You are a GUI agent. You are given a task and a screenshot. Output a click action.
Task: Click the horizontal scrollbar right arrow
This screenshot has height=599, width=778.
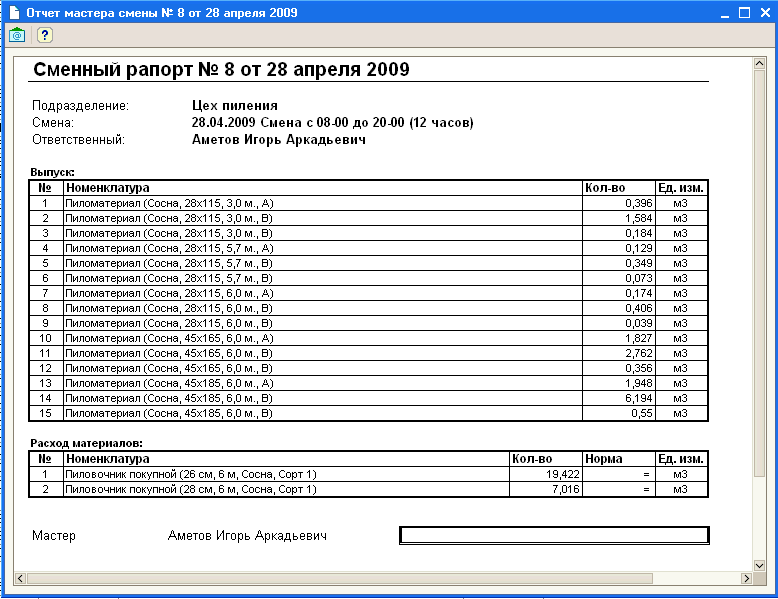click(746, 578)
